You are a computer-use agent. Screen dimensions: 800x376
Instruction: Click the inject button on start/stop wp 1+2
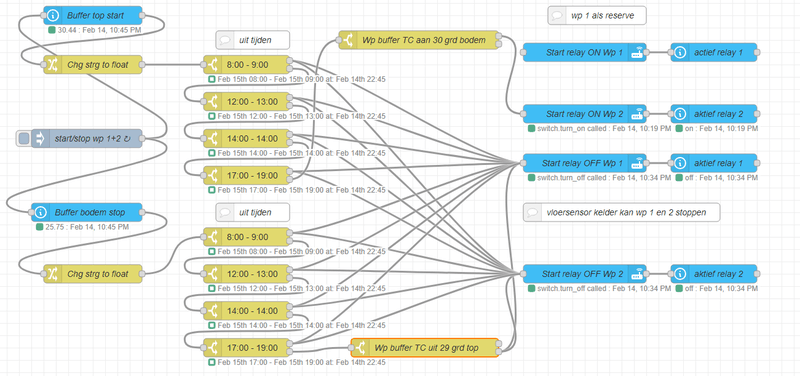tap(23, 138)
